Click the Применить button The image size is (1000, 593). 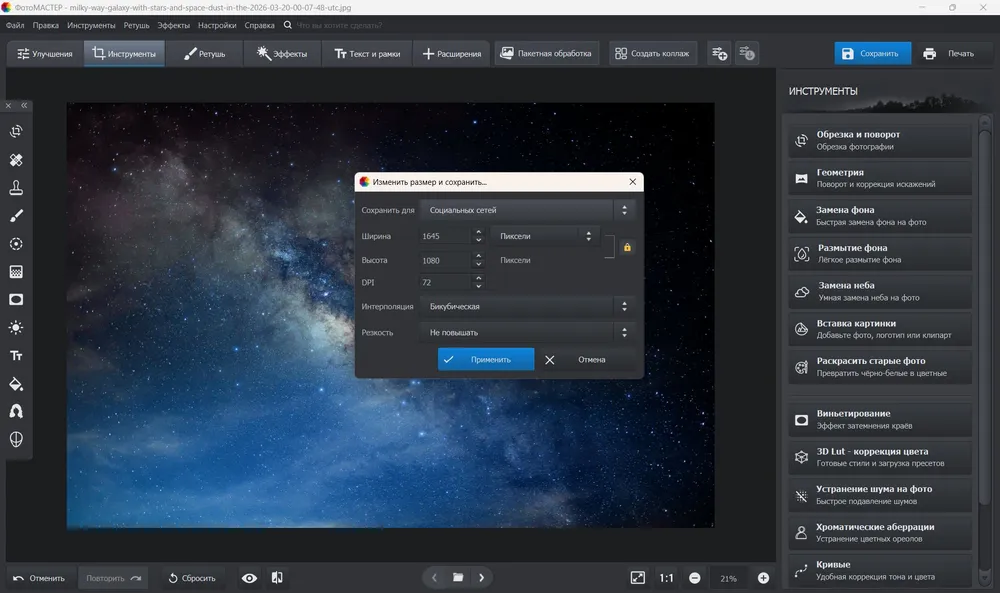[x=486, y=359]
